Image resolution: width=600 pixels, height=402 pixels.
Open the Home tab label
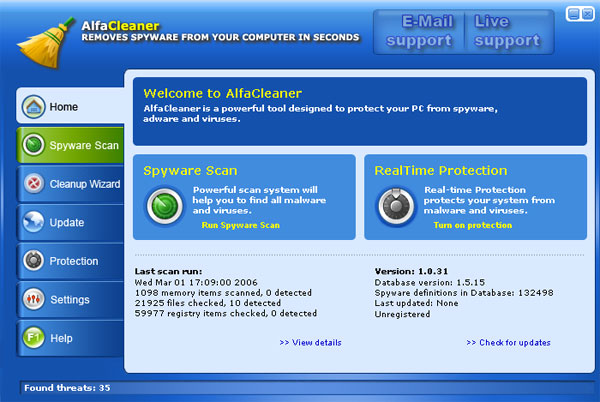tap(64, 107)
